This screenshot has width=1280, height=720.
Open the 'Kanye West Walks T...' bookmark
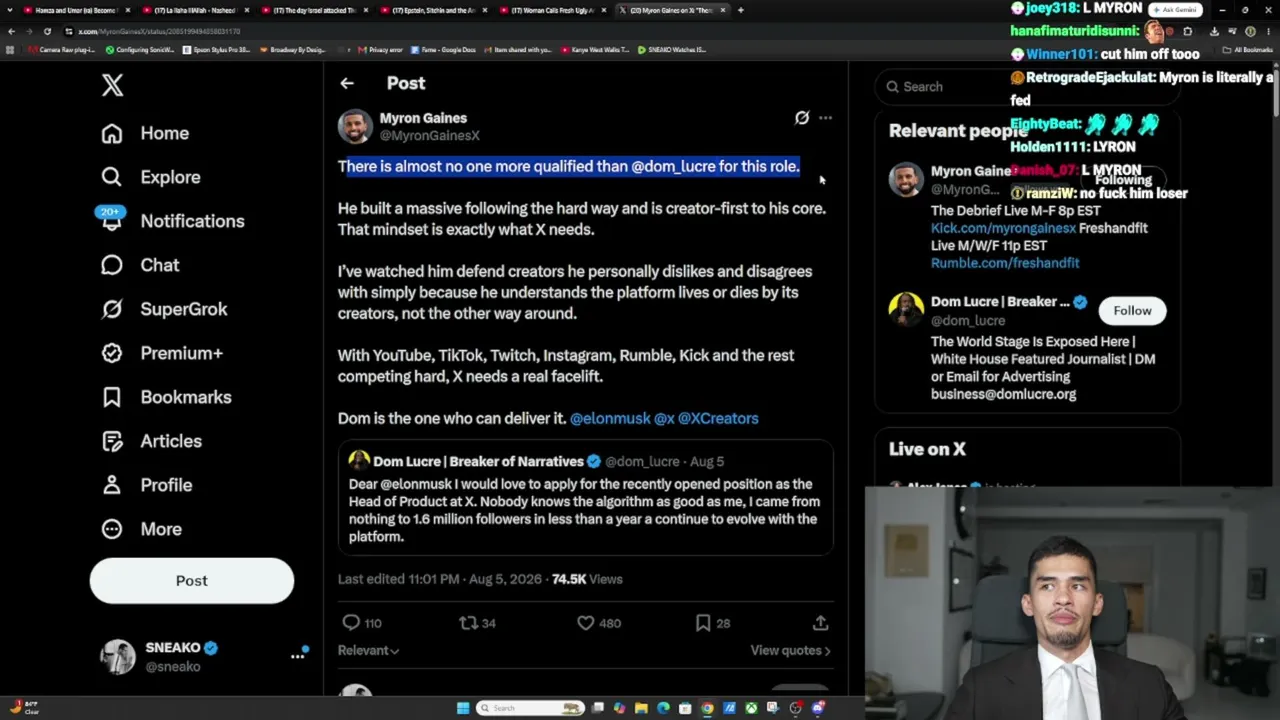pyautogui.click(x=595, y=49)
